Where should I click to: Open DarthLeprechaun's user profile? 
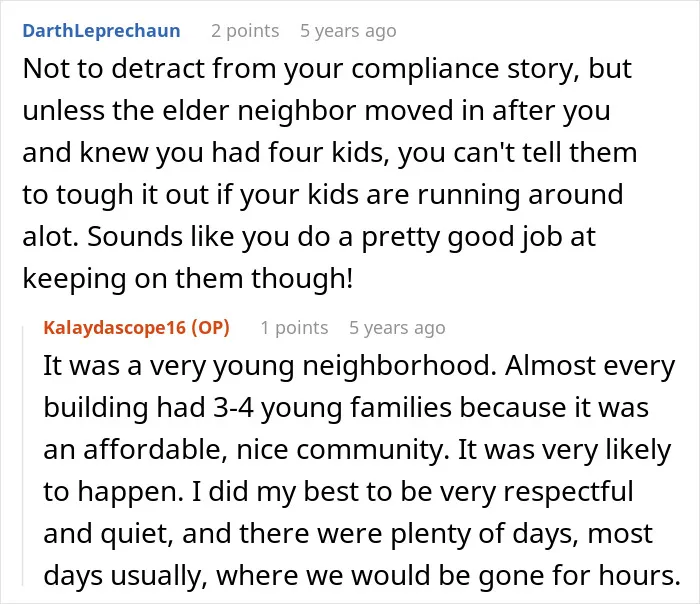point(101,31)
